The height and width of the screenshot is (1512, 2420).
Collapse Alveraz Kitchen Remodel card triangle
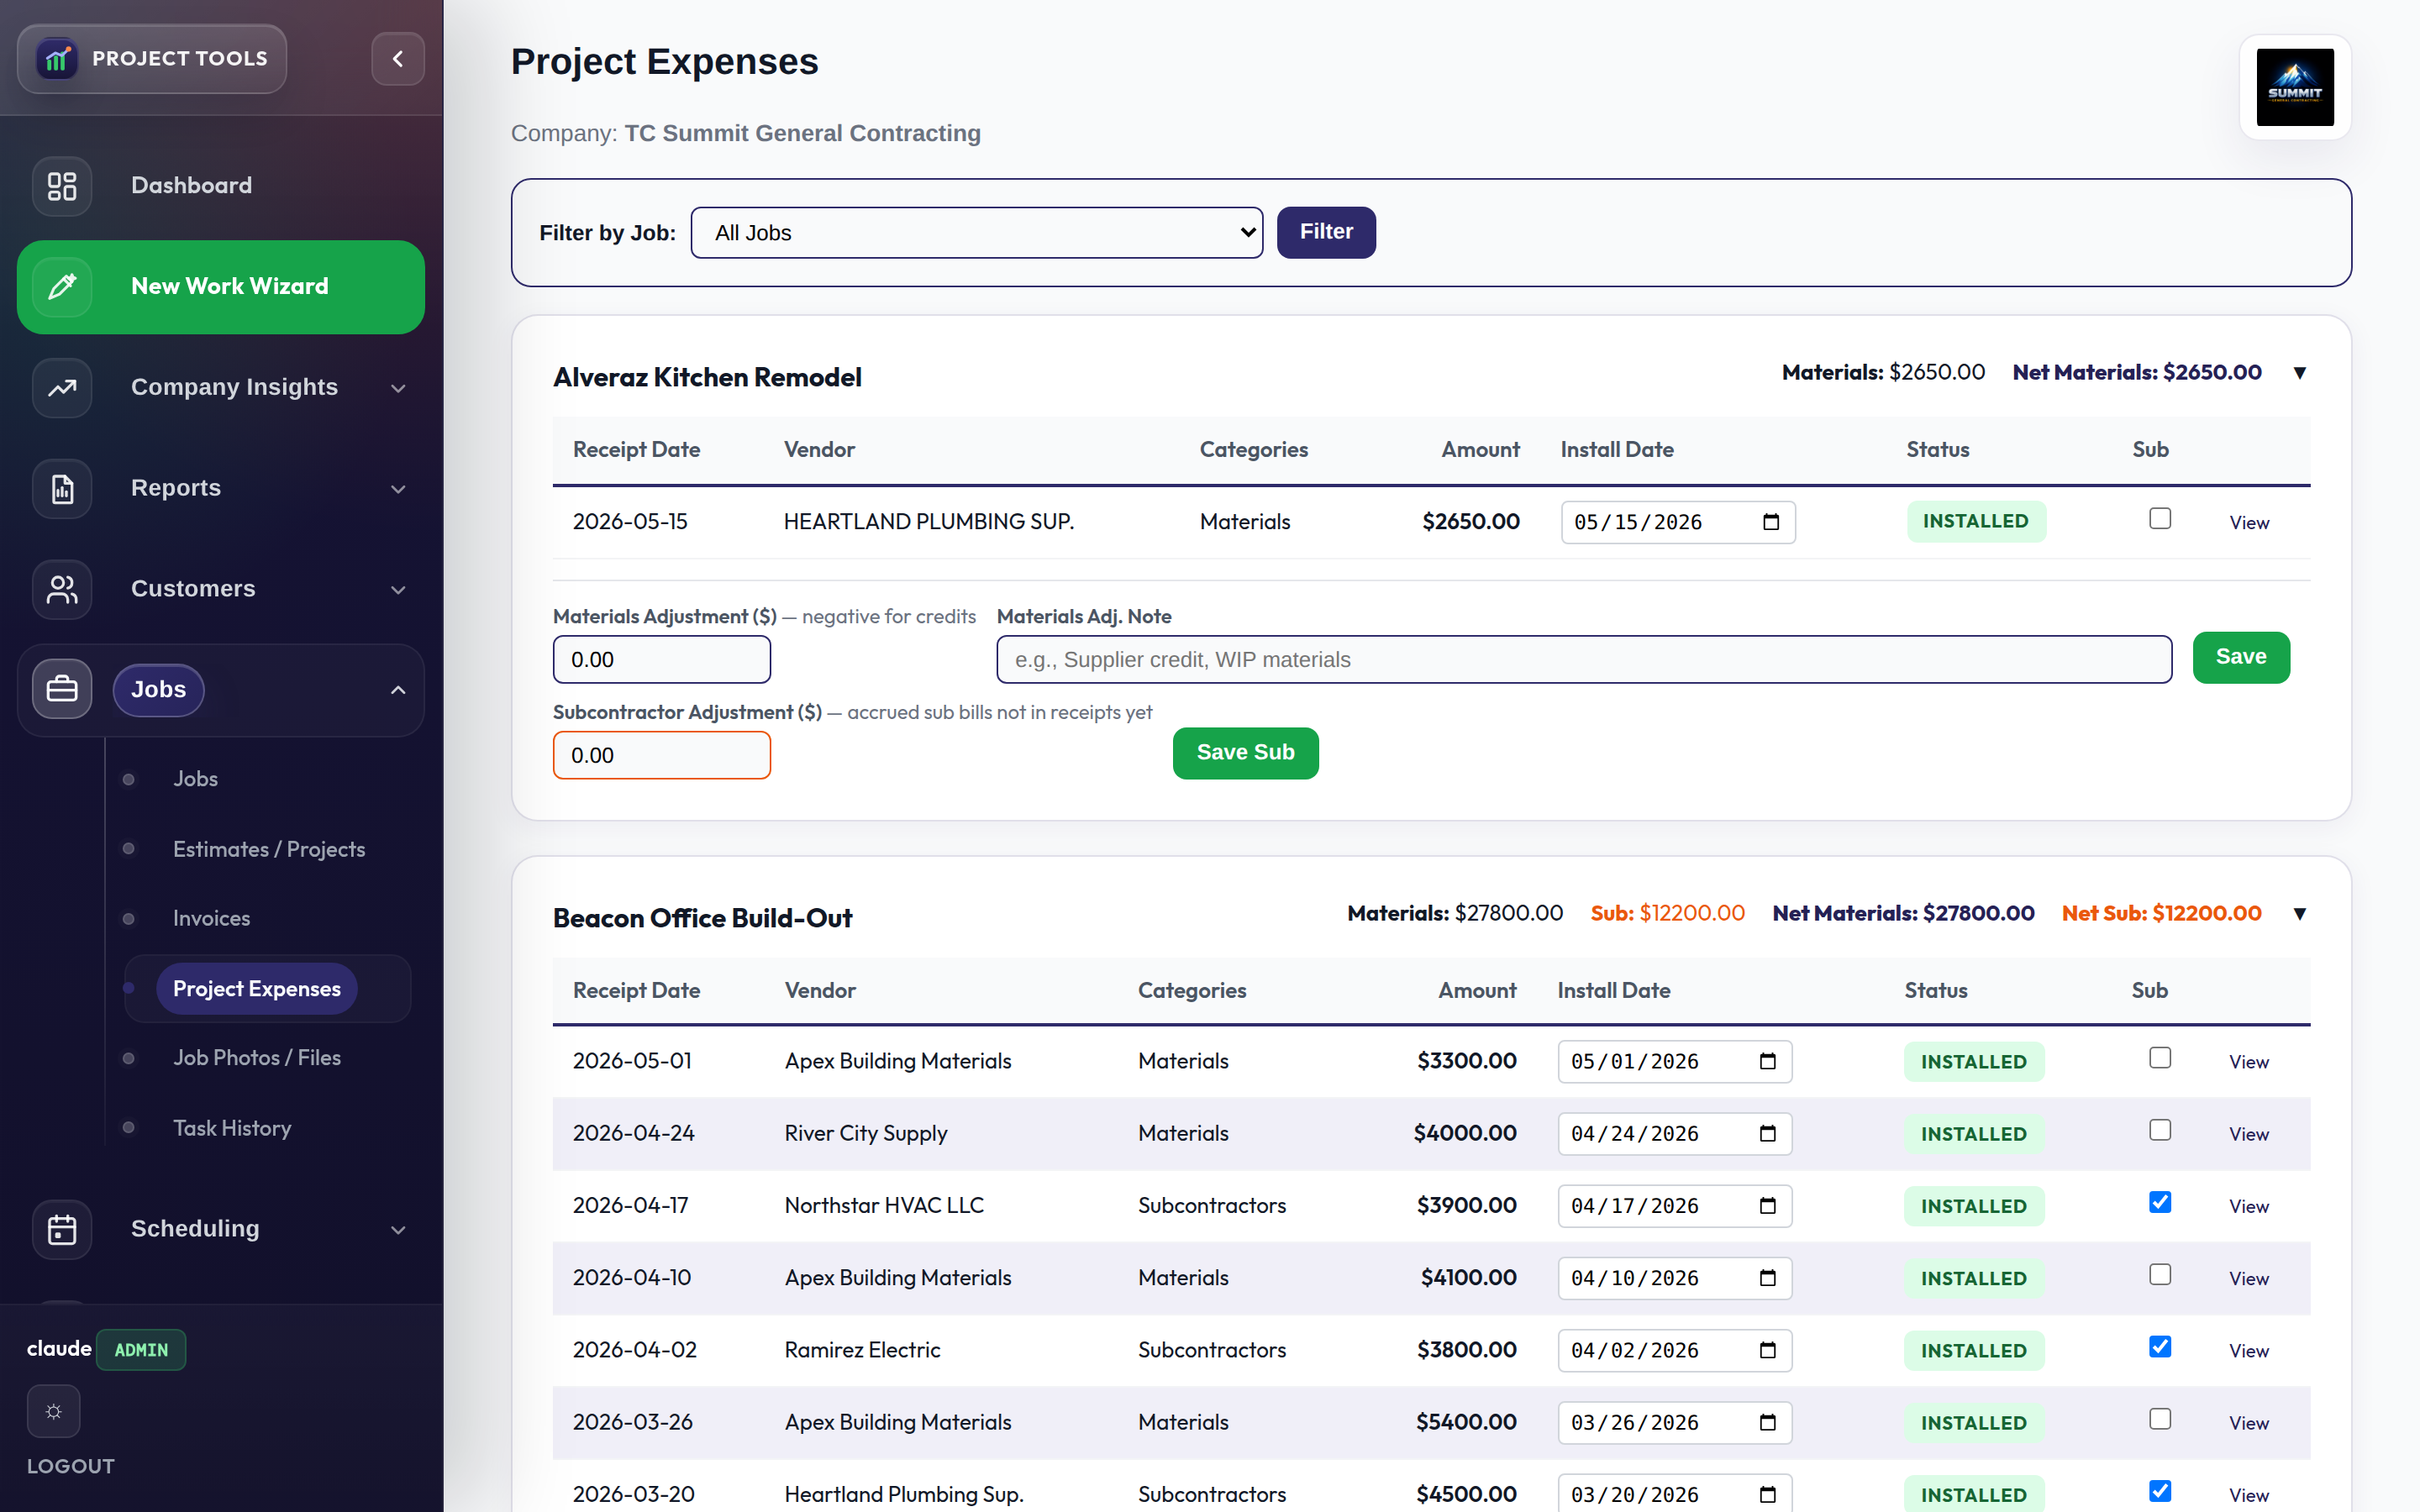pyautogui.click(x=2299, y=373)
